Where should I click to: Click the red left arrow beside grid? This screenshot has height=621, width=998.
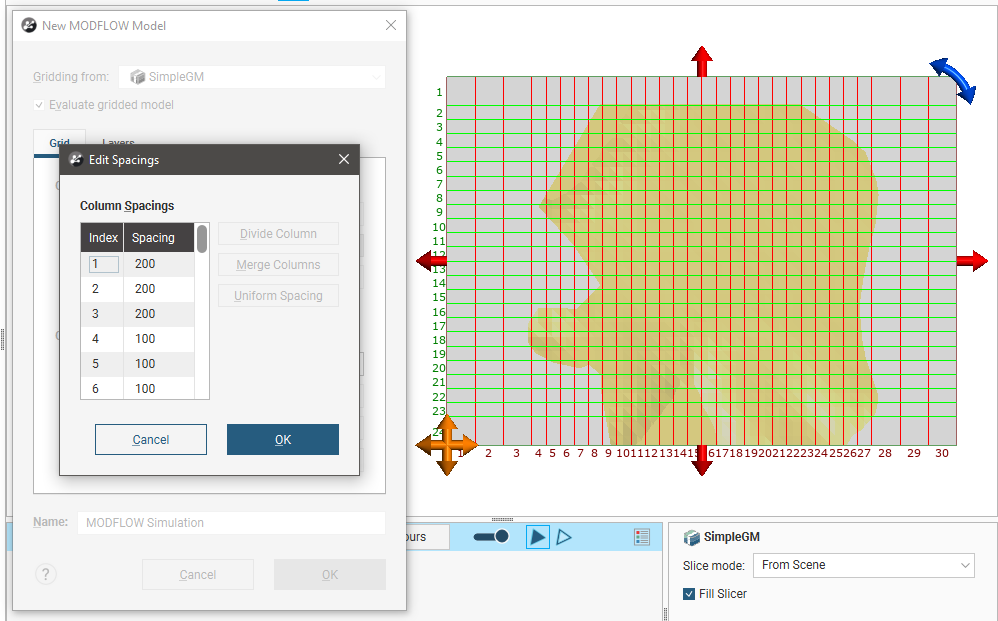pos(431,261)
